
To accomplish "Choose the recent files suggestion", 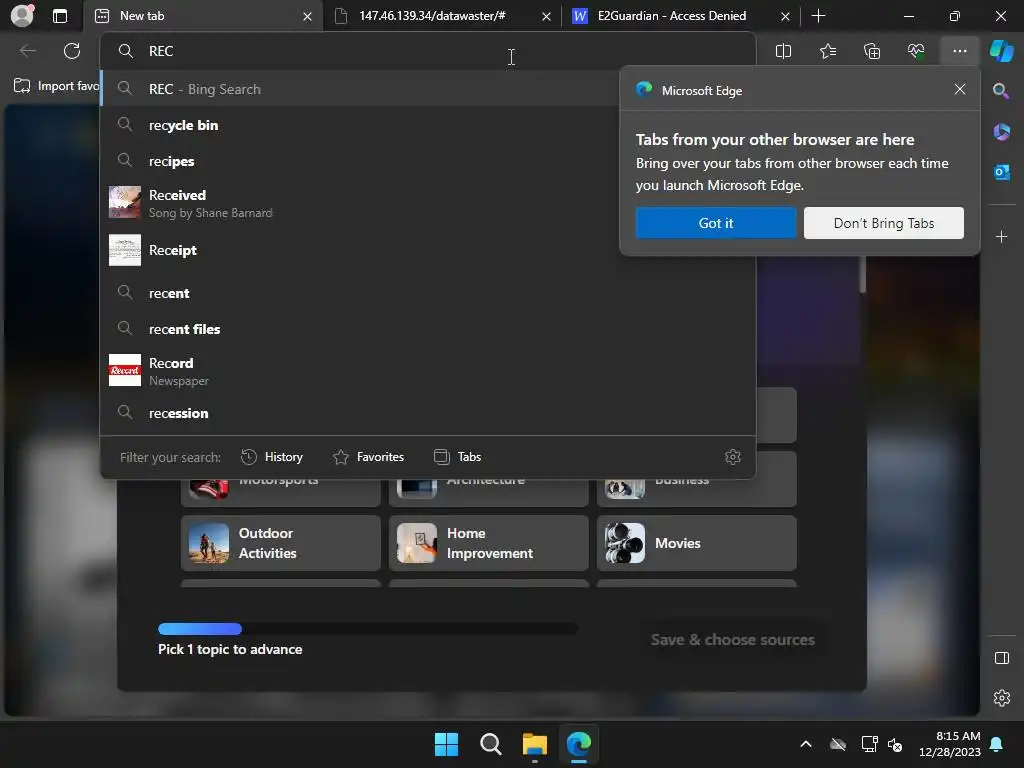I will point(428,329).
